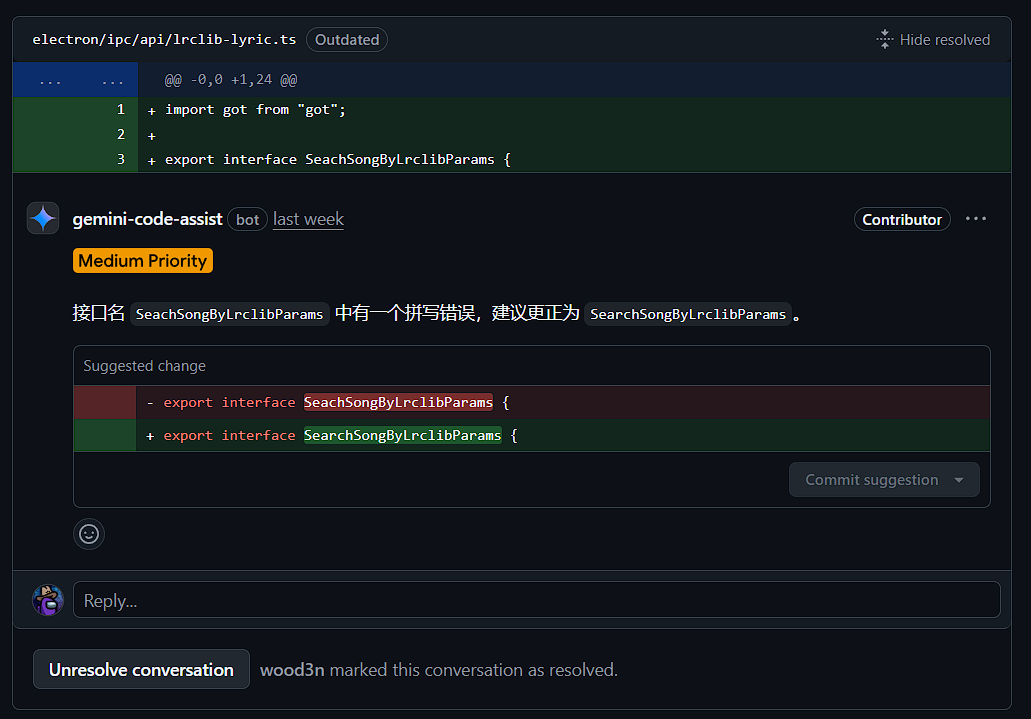
Task: Open the electron/ipc/api/lrclib-lyric.ts file link
Action: point(164,40)
